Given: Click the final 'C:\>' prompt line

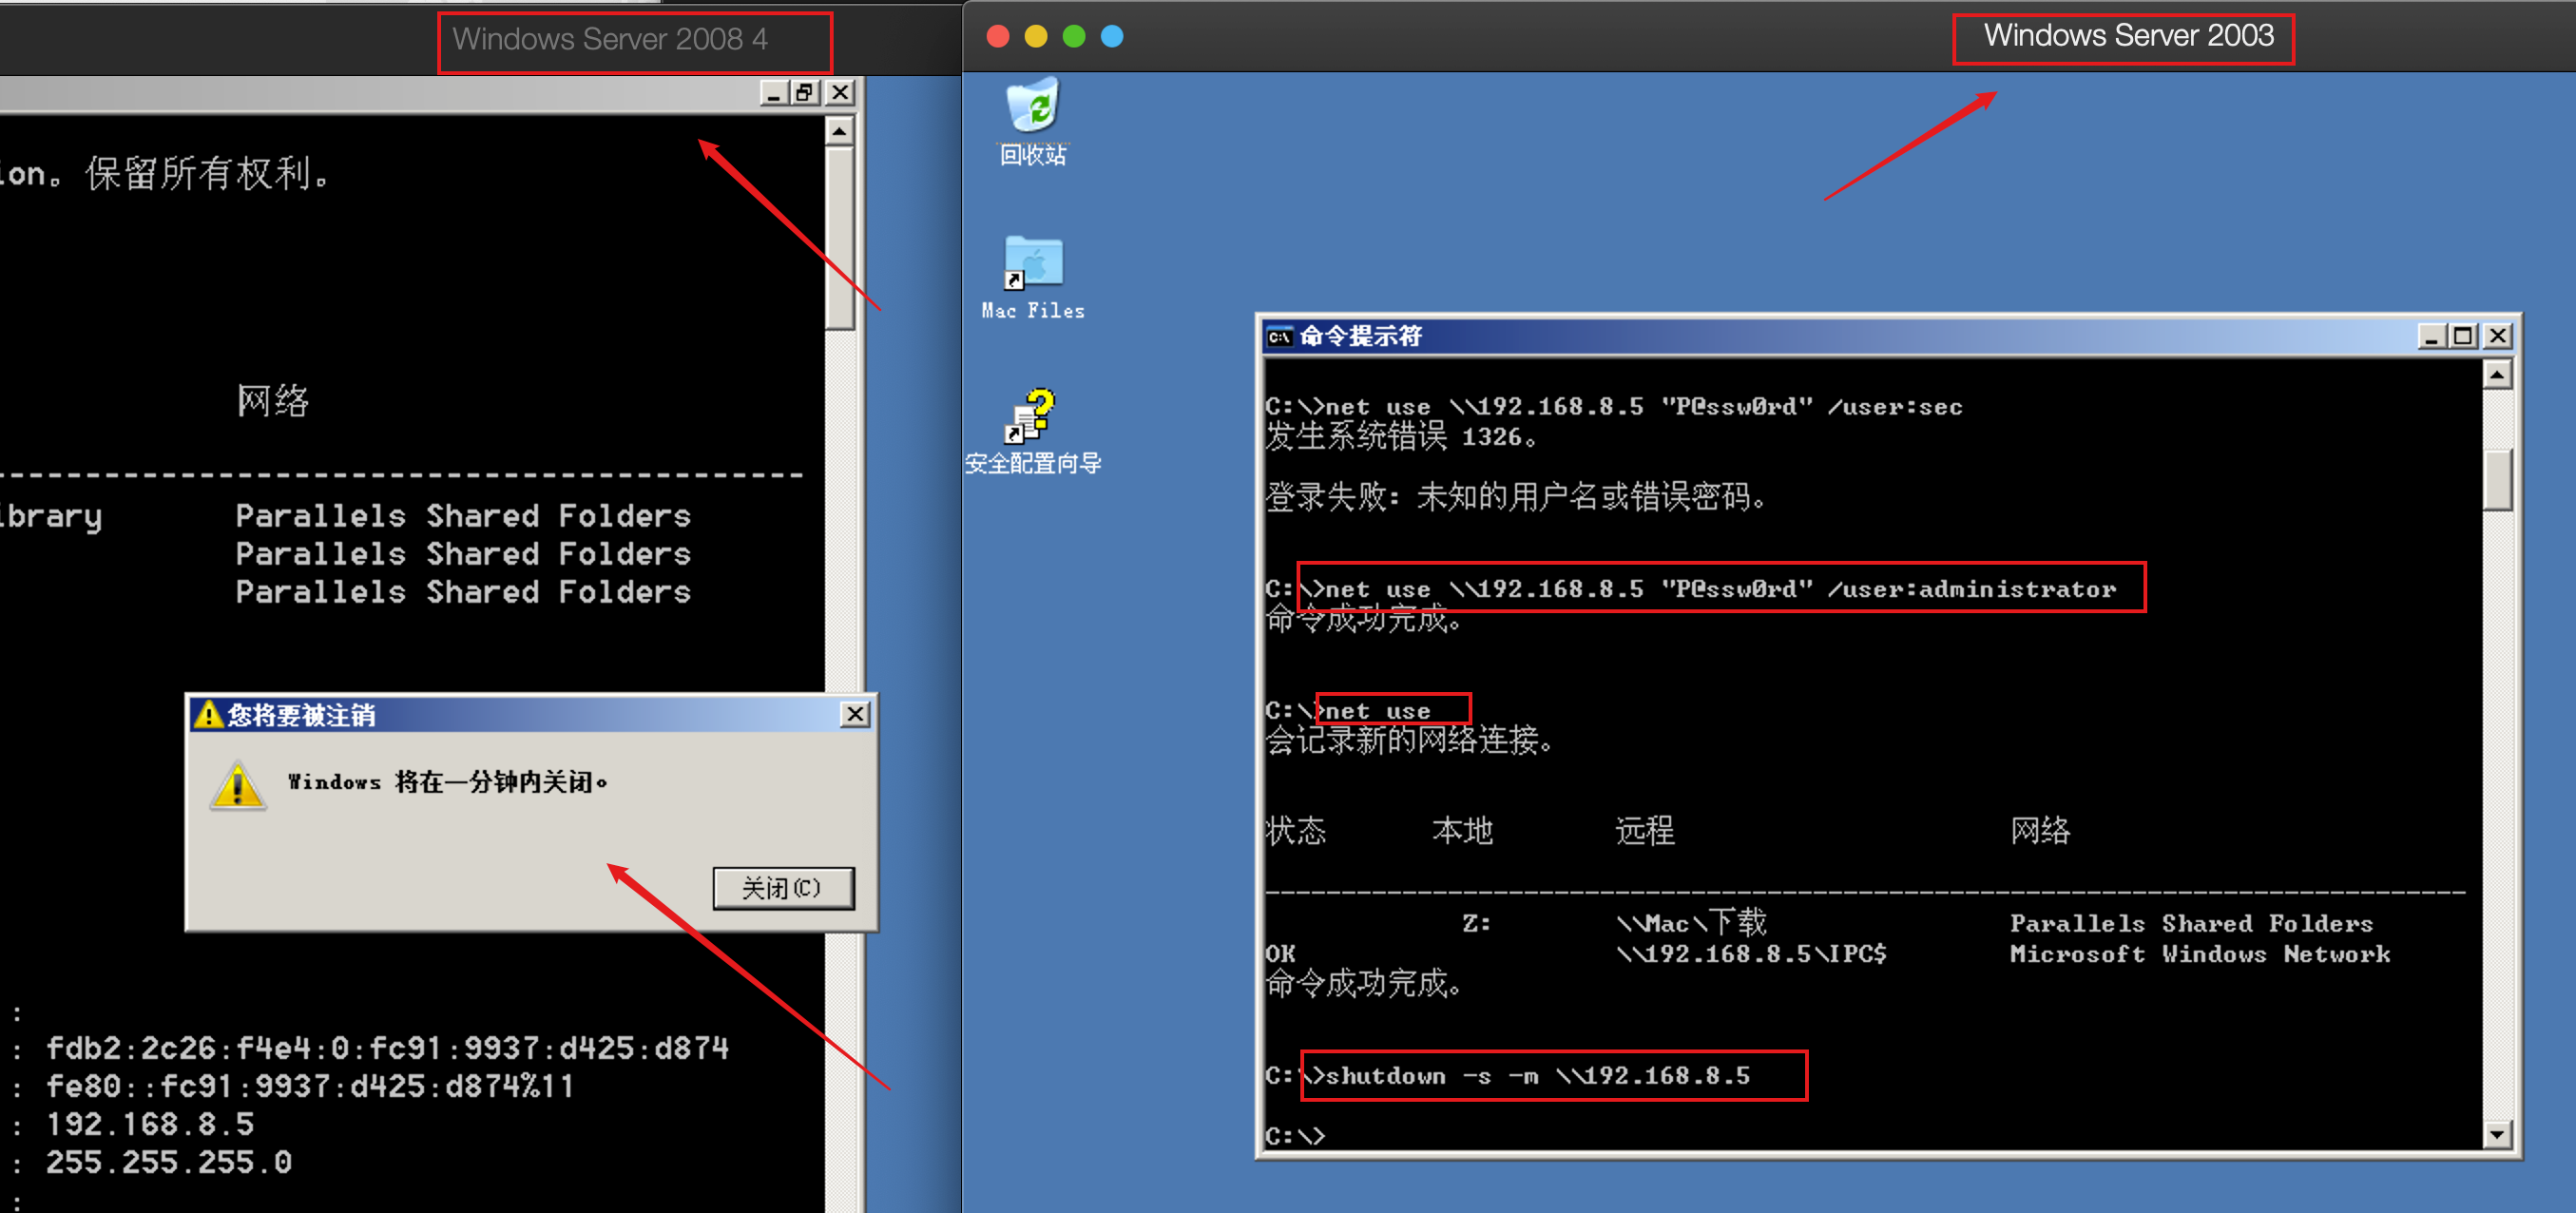Looking at the screenshot, I should coord(1295,1136).
